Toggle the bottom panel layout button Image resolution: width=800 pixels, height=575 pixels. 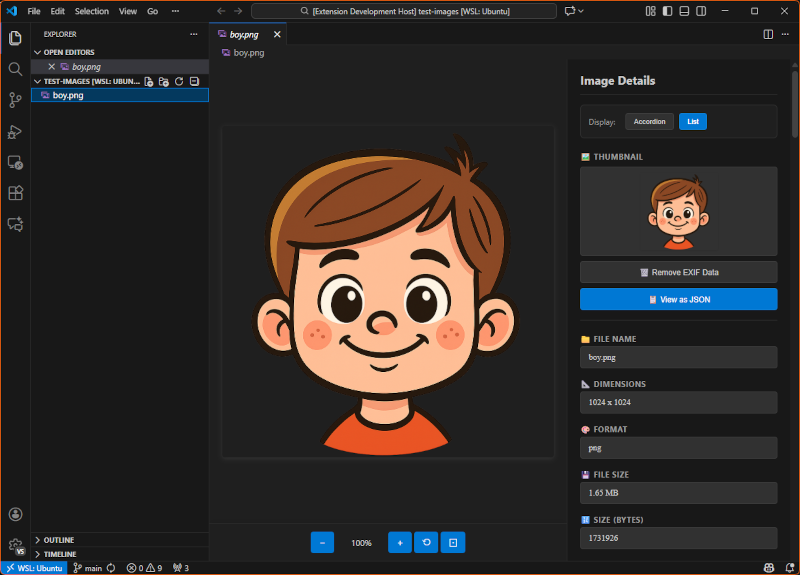point(682,11)
